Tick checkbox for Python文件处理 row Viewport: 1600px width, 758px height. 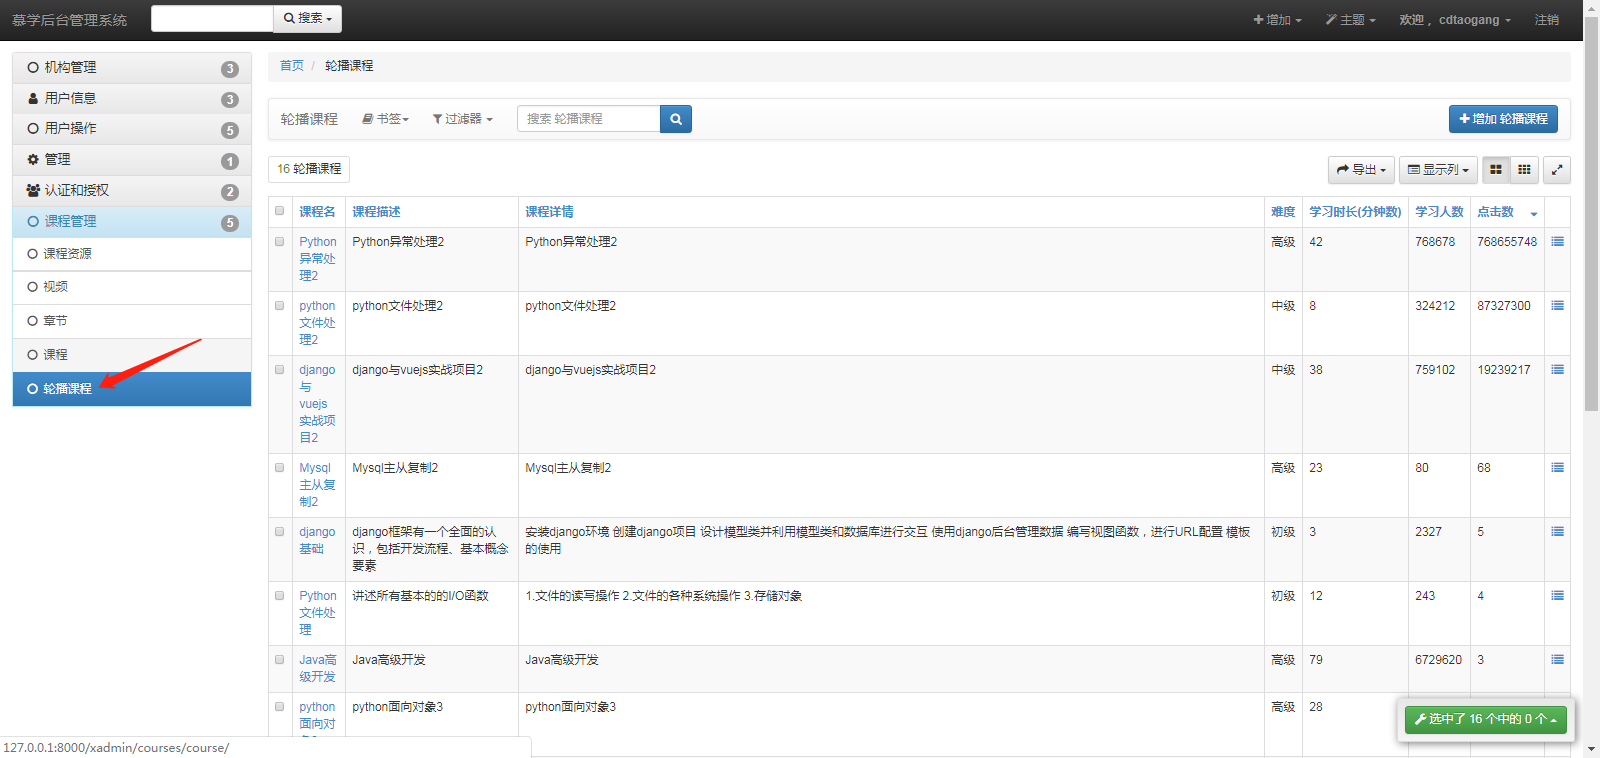pos(280,596)
